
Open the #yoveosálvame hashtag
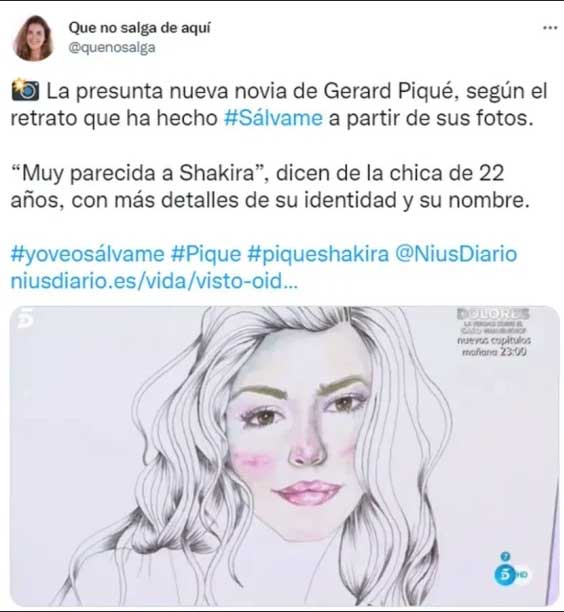coord(87,254)
